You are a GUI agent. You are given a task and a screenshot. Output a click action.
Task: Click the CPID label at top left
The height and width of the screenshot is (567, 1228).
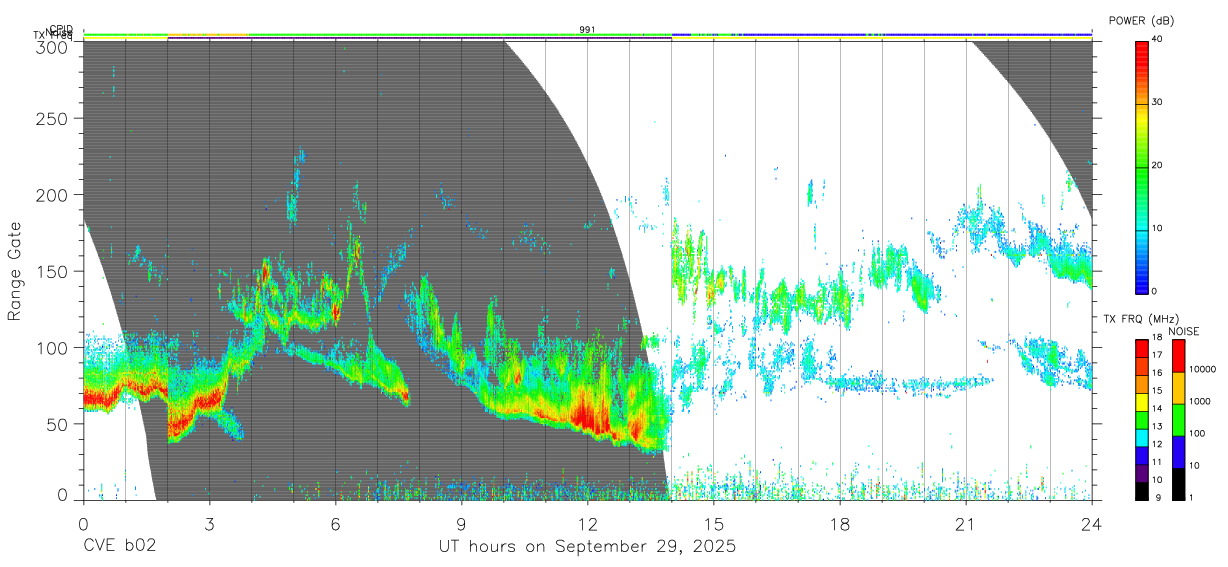point(61,29)
